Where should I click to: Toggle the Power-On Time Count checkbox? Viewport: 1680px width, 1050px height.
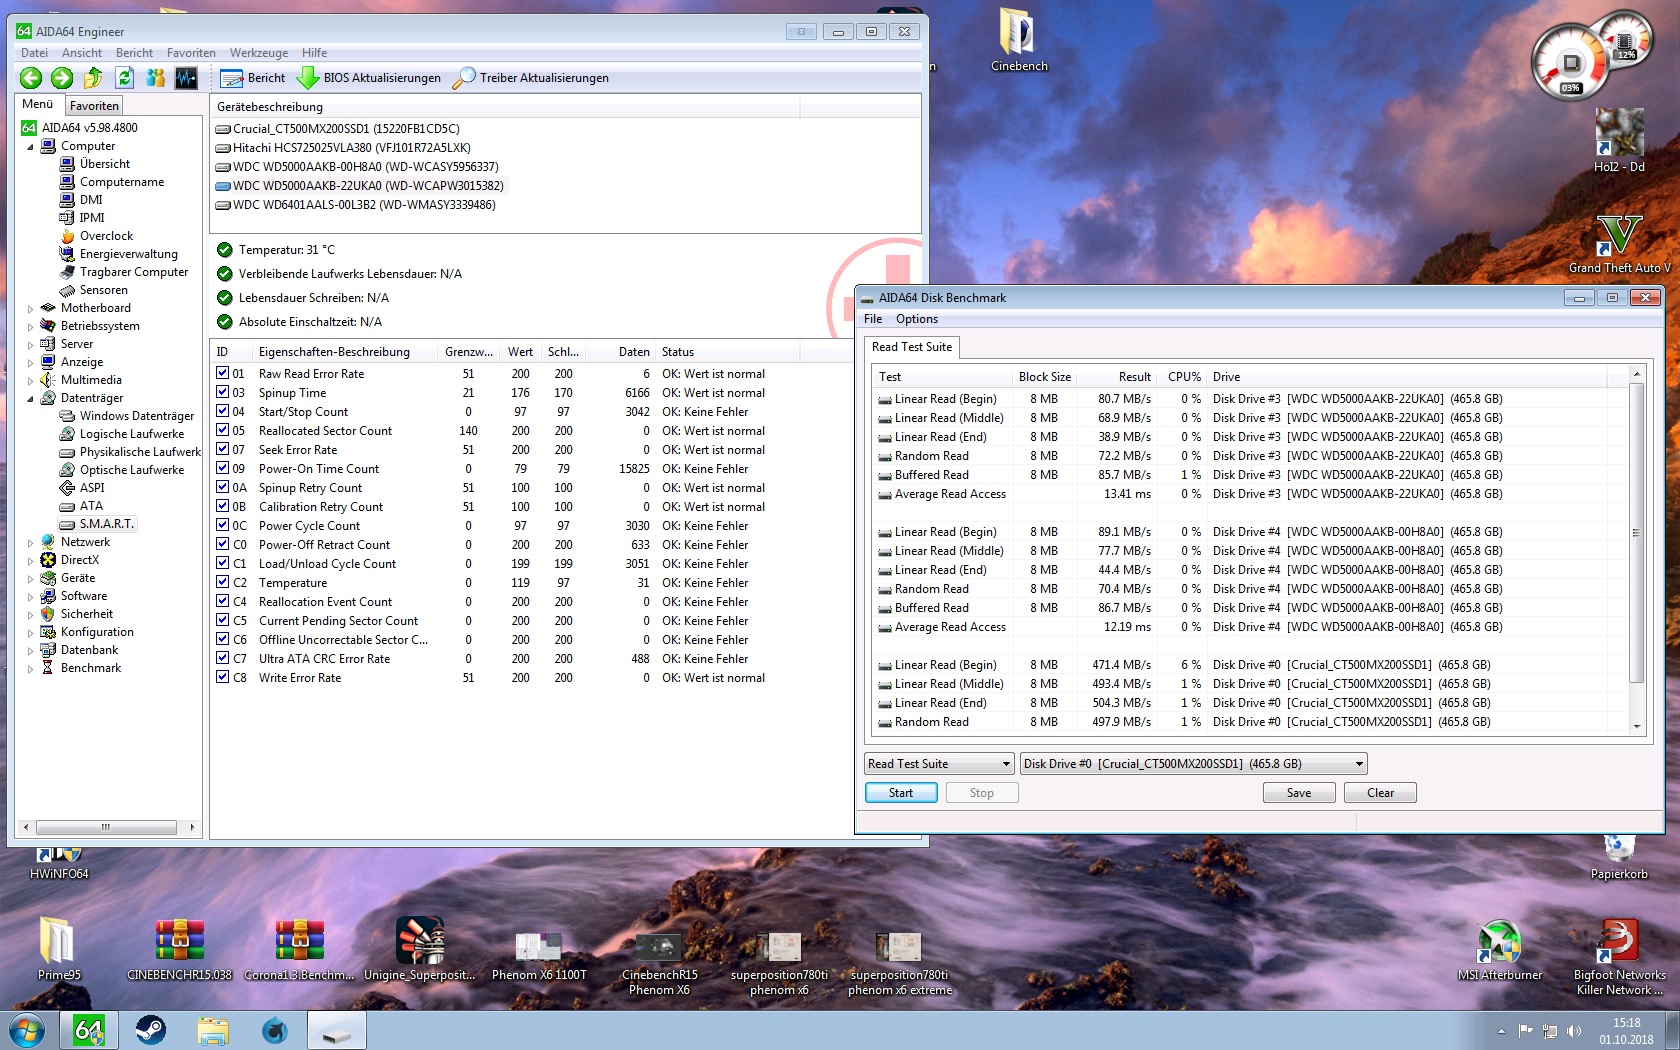point(223,468)
